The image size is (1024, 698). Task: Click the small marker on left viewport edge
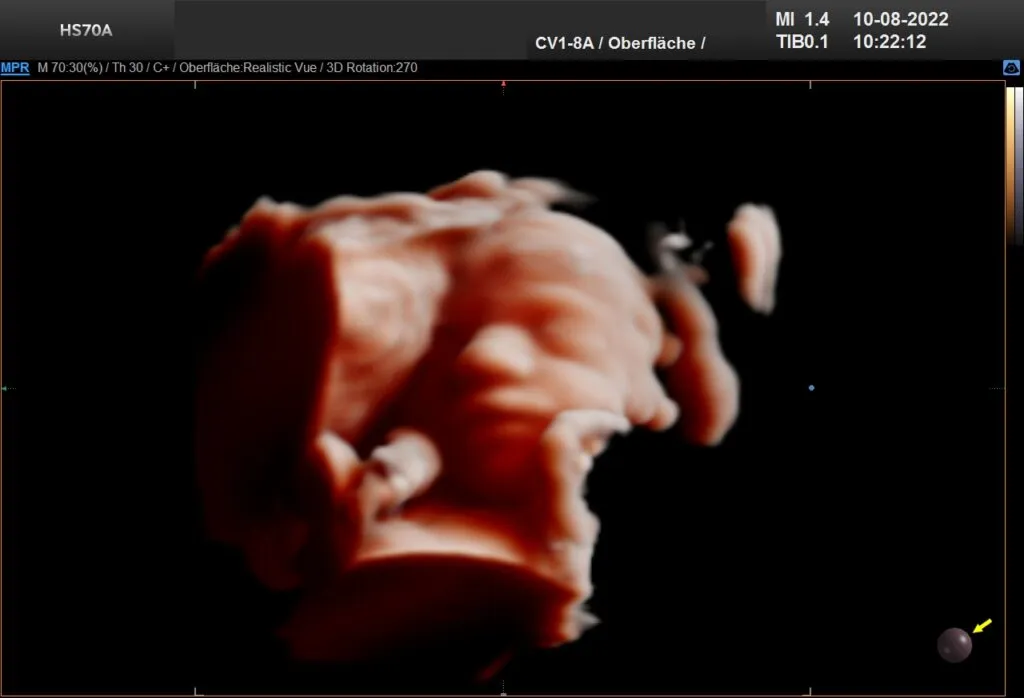tap(4, 388)
